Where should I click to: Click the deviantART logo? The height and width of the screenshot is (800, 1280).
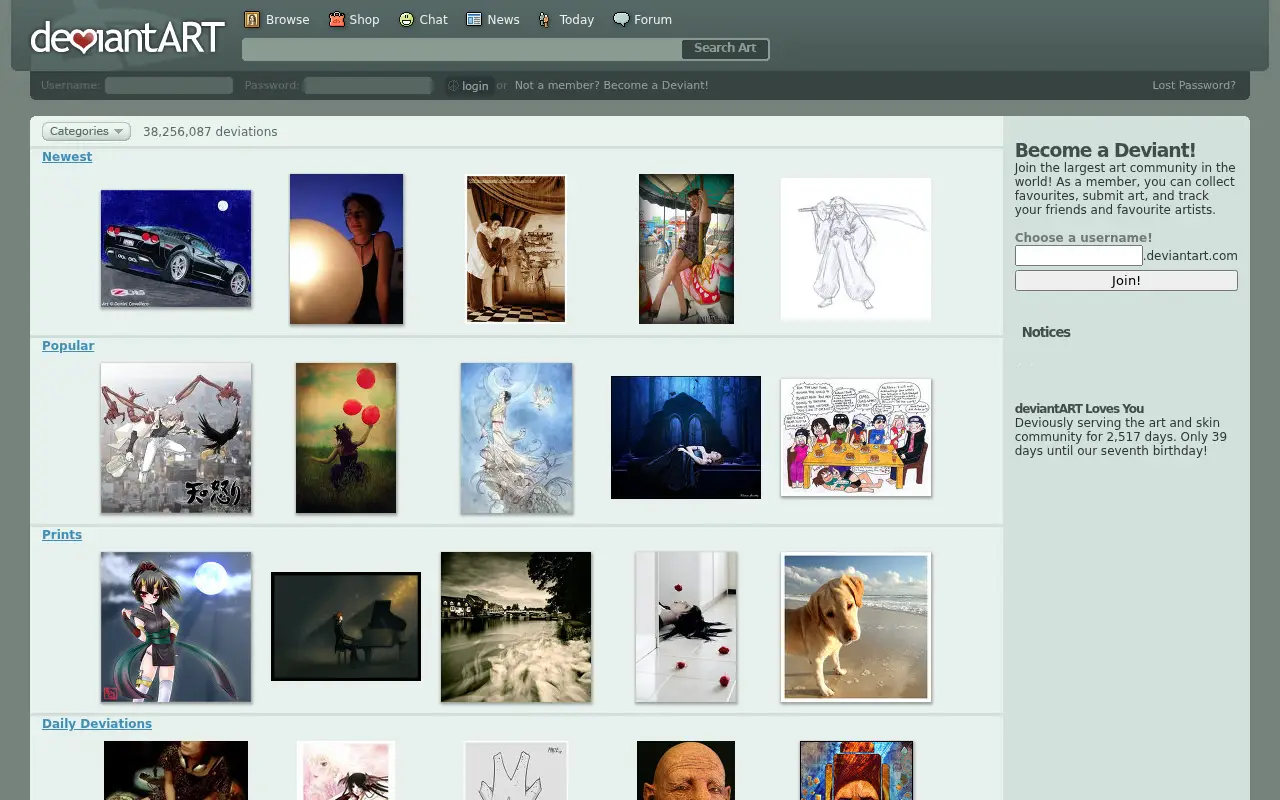coord(127,38)
